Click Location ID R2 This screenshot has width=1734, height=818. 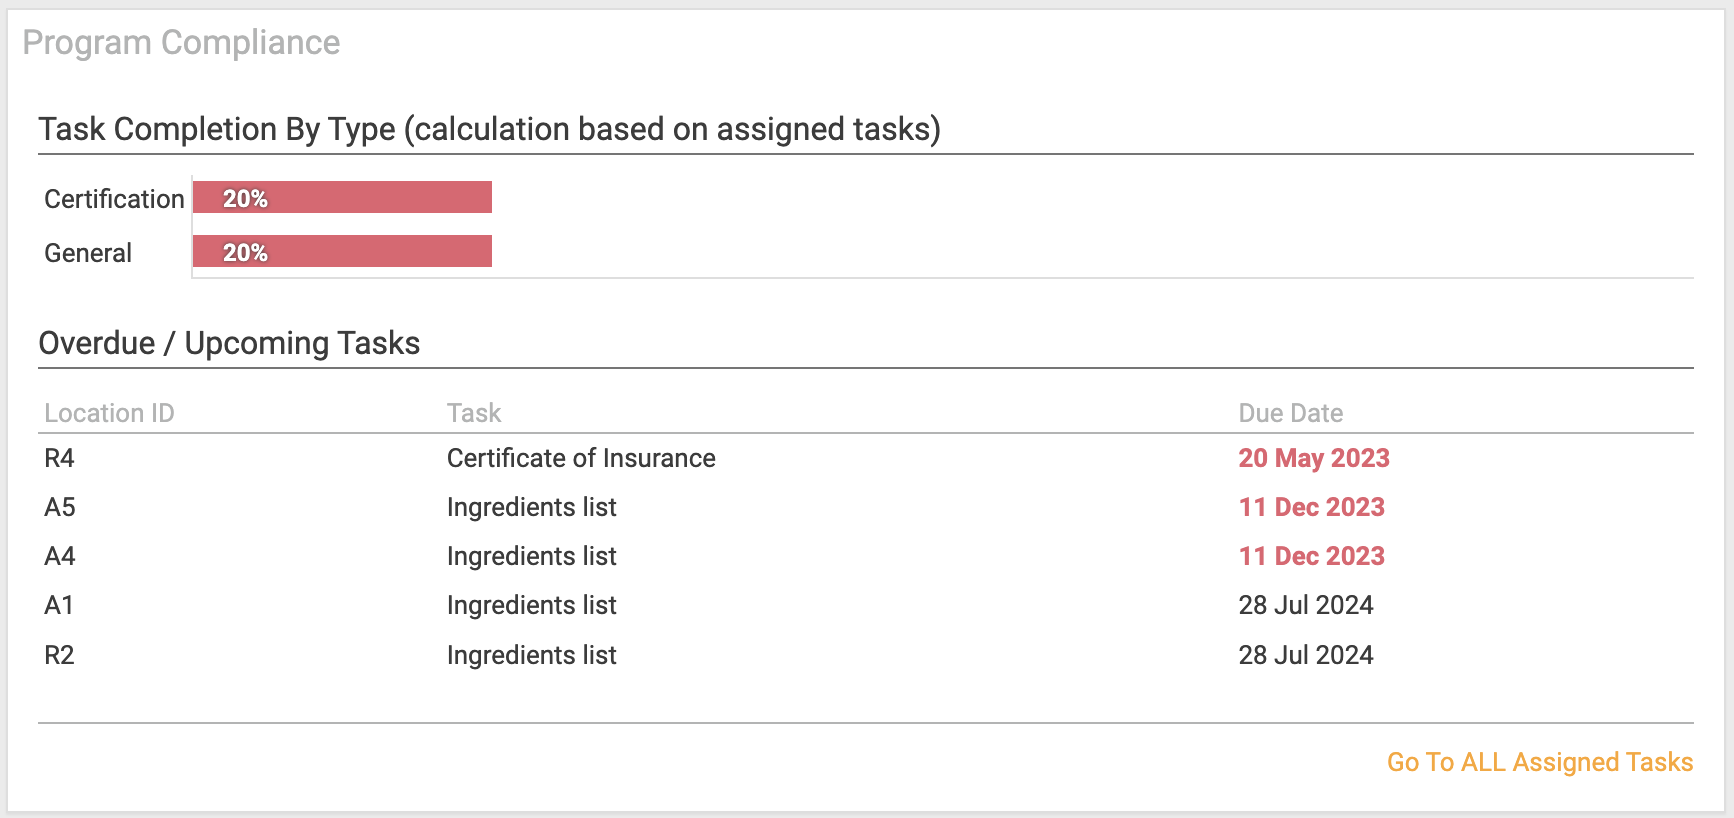coord(59,655)
